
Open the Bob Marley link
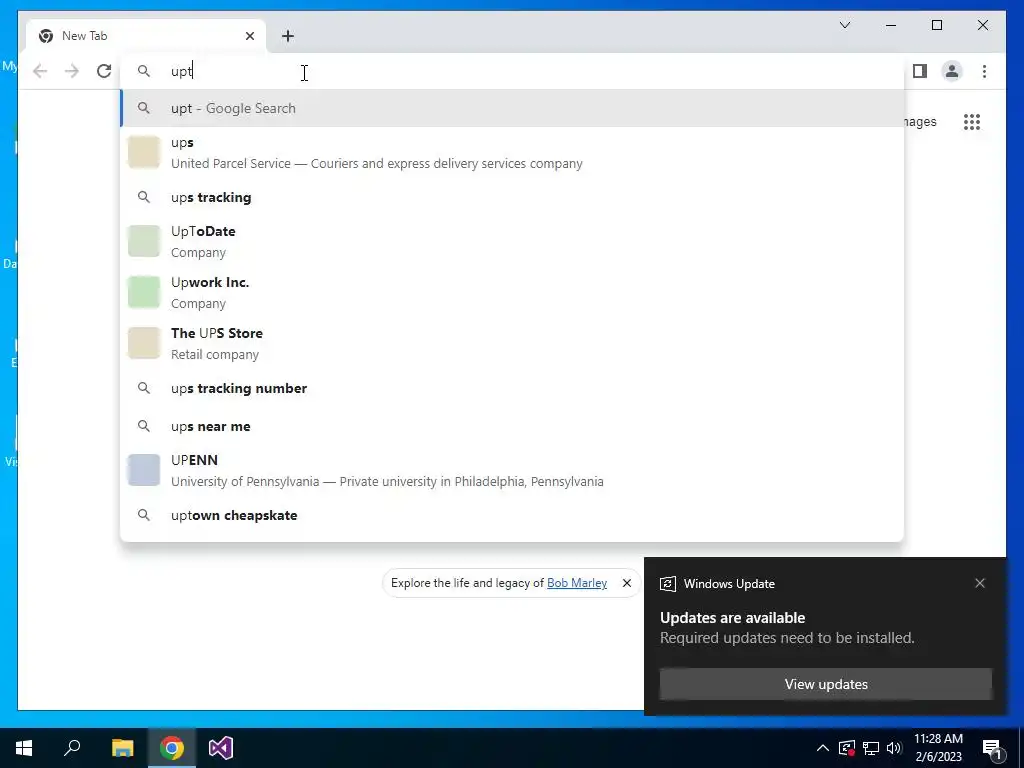pos(577,583)
